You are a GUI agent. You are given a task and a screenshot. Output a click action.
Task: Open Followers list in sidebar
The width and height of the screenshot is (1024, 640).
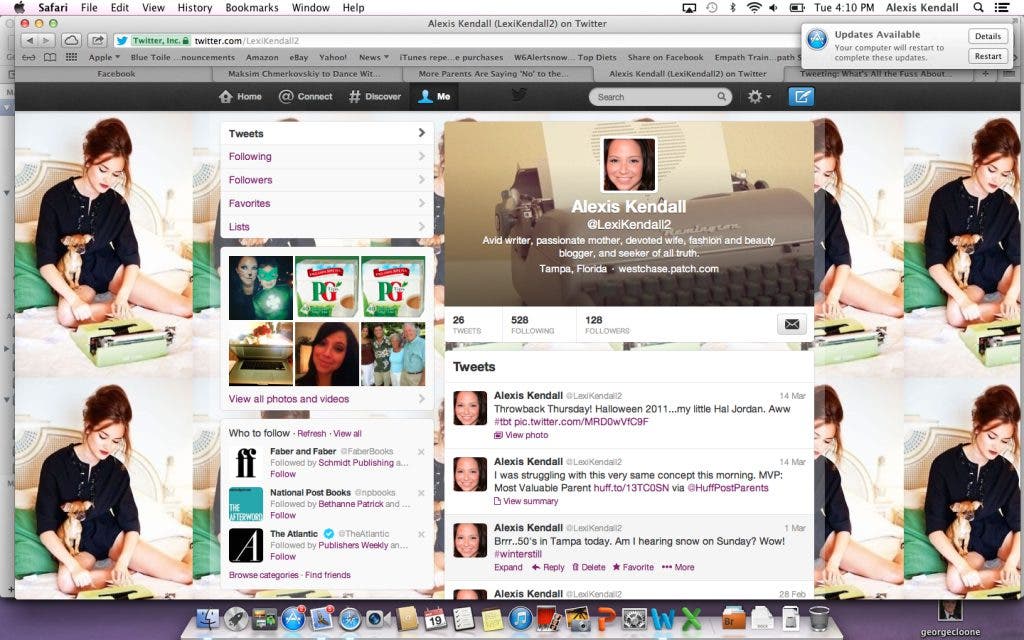click(x=327, y=180)
